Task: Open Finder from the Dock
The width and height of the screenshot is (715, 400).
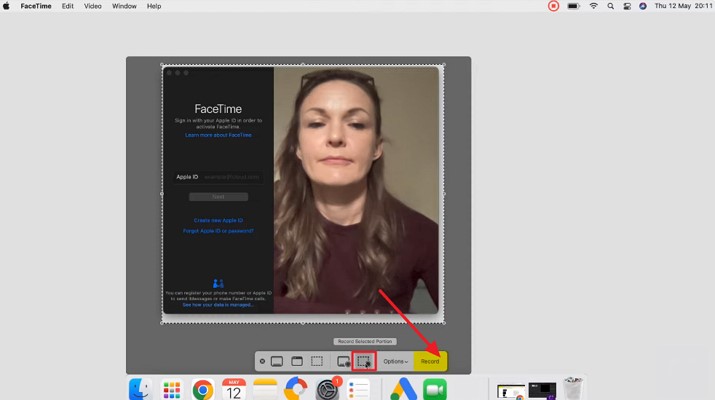Action: pyautogui.click(x=140, y=390)
